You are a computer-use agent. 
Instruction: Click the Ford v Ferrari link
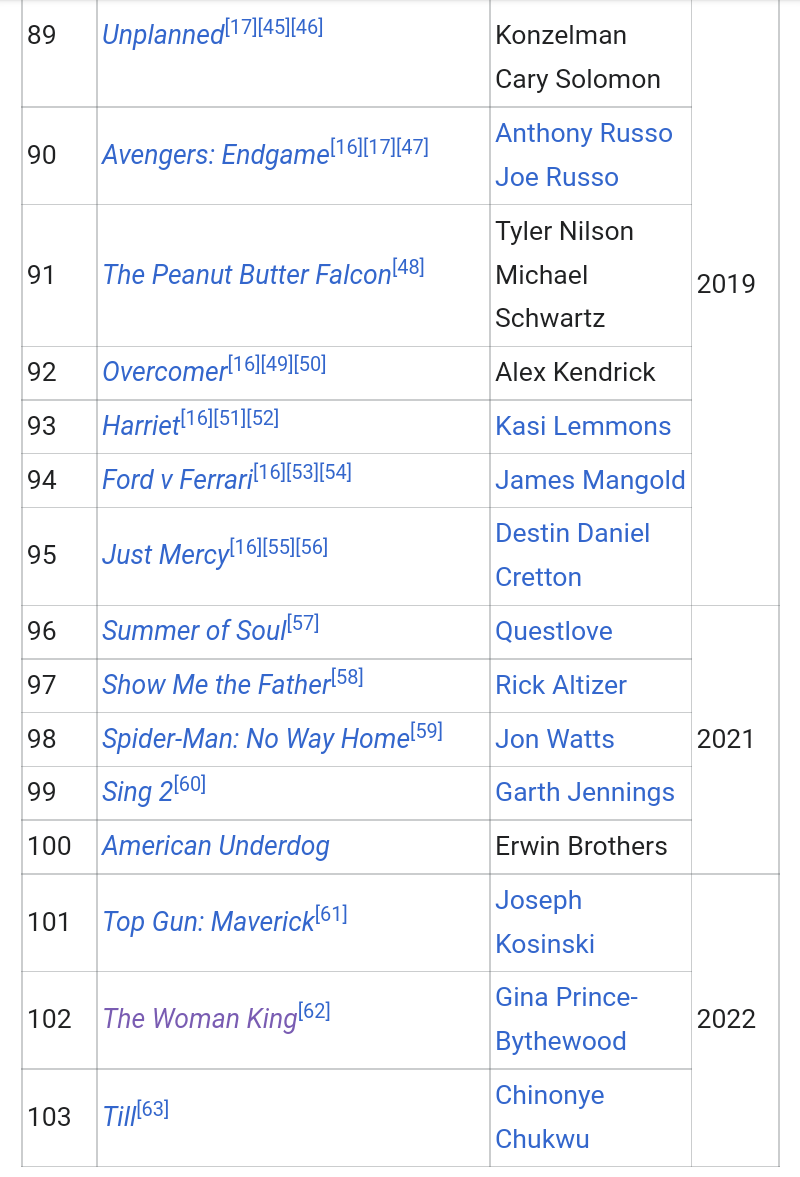tap(177, 481)
